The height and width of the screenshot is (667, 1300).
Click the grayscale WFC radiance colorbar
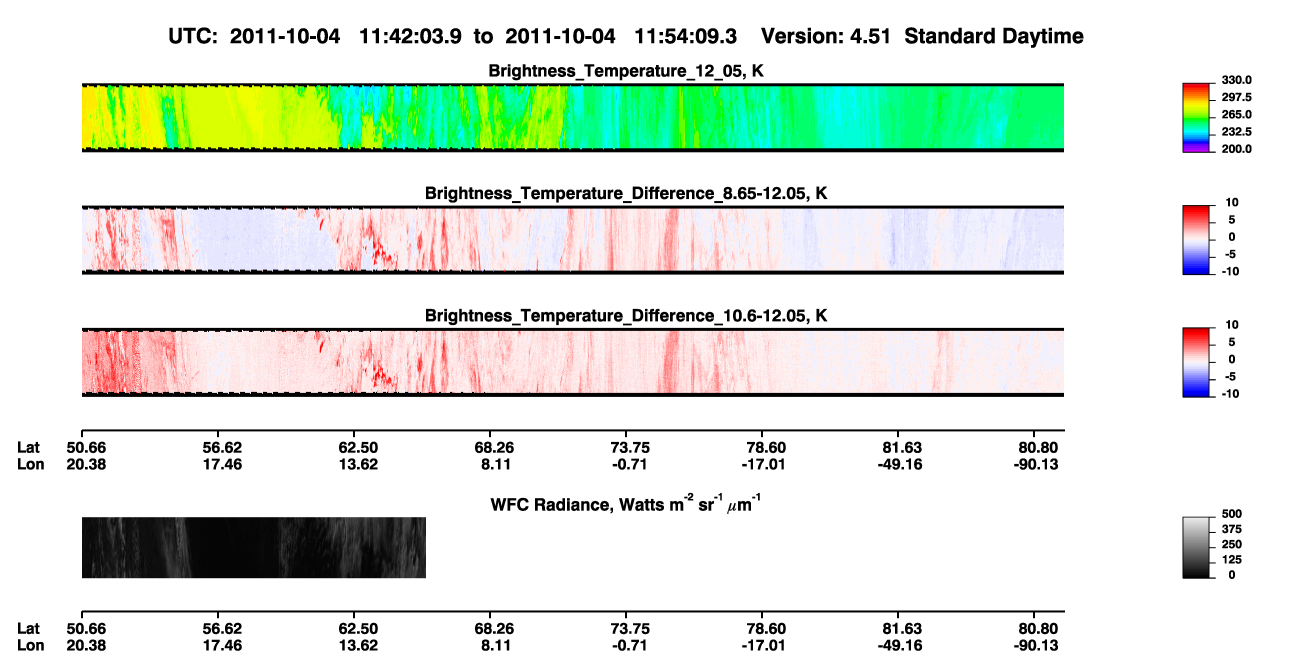pyautogui.click(x=1198, y=548)
